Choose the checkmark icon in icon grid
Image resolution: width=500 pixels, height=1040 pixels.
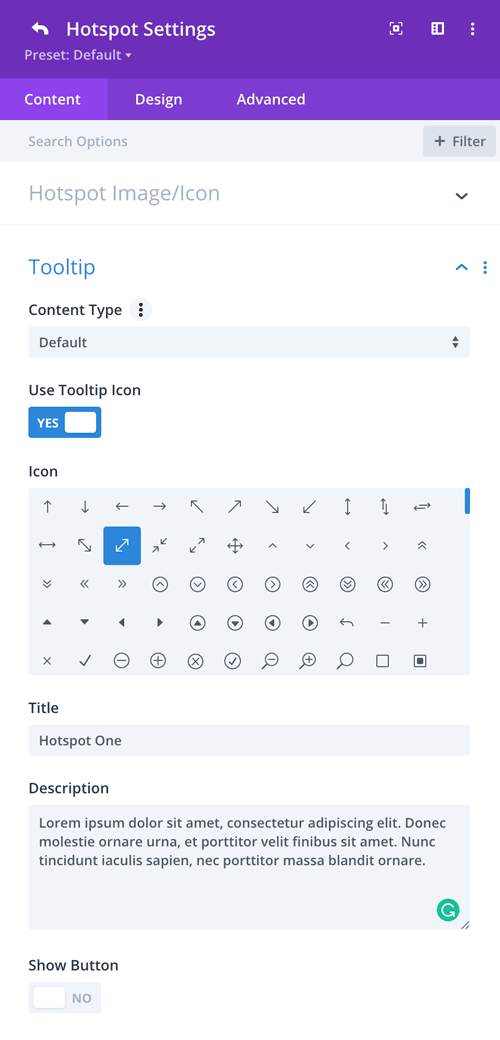[84, 661]
